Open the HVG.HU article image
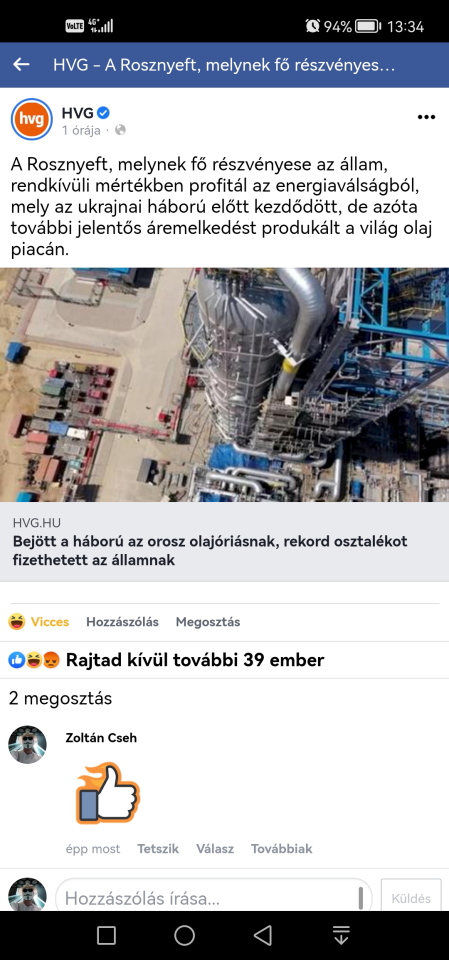Viewport: 449px width, 960px height. pos(224,385)
